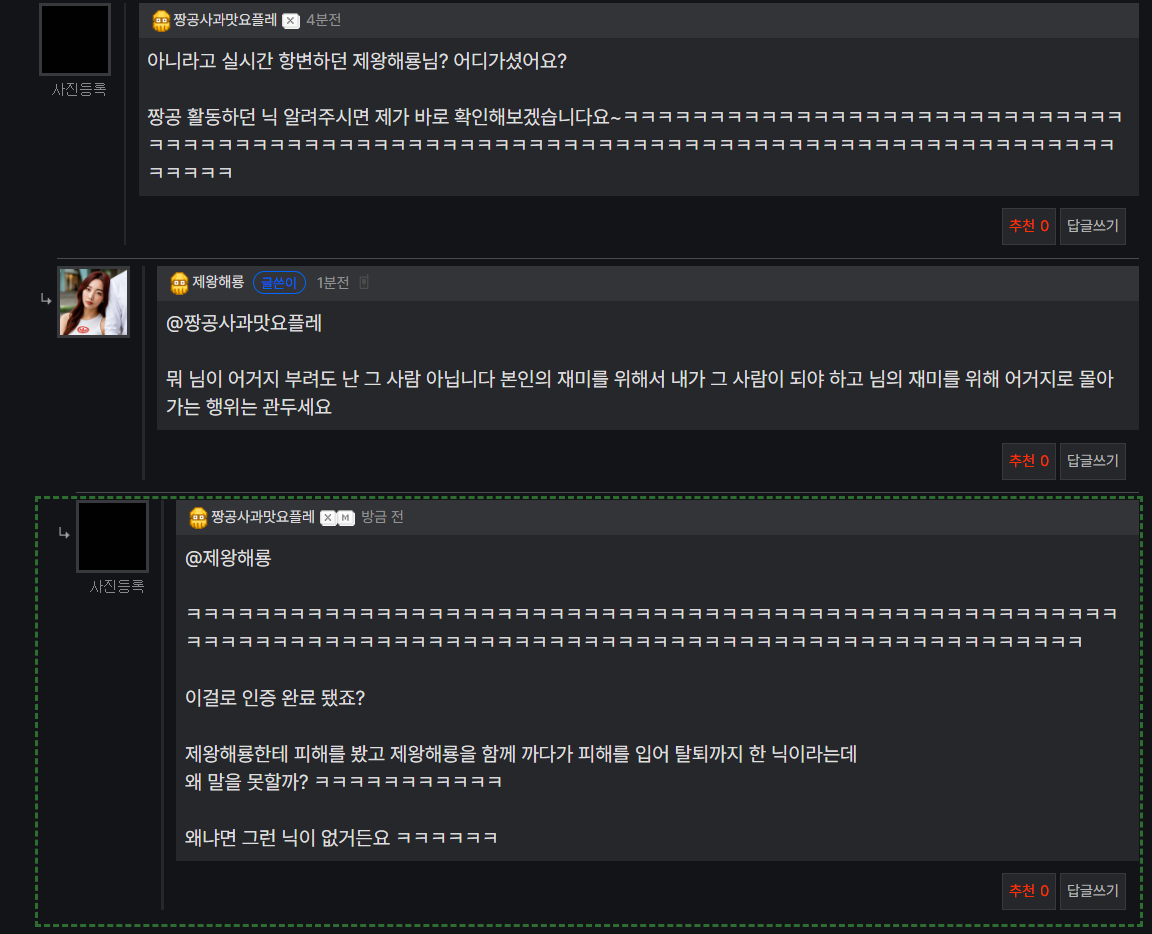Click the reply arrow beside the last comment's avatar
Image resolution: width=1152 pixels, height=934 pixels.
click(x=64, y=534)
